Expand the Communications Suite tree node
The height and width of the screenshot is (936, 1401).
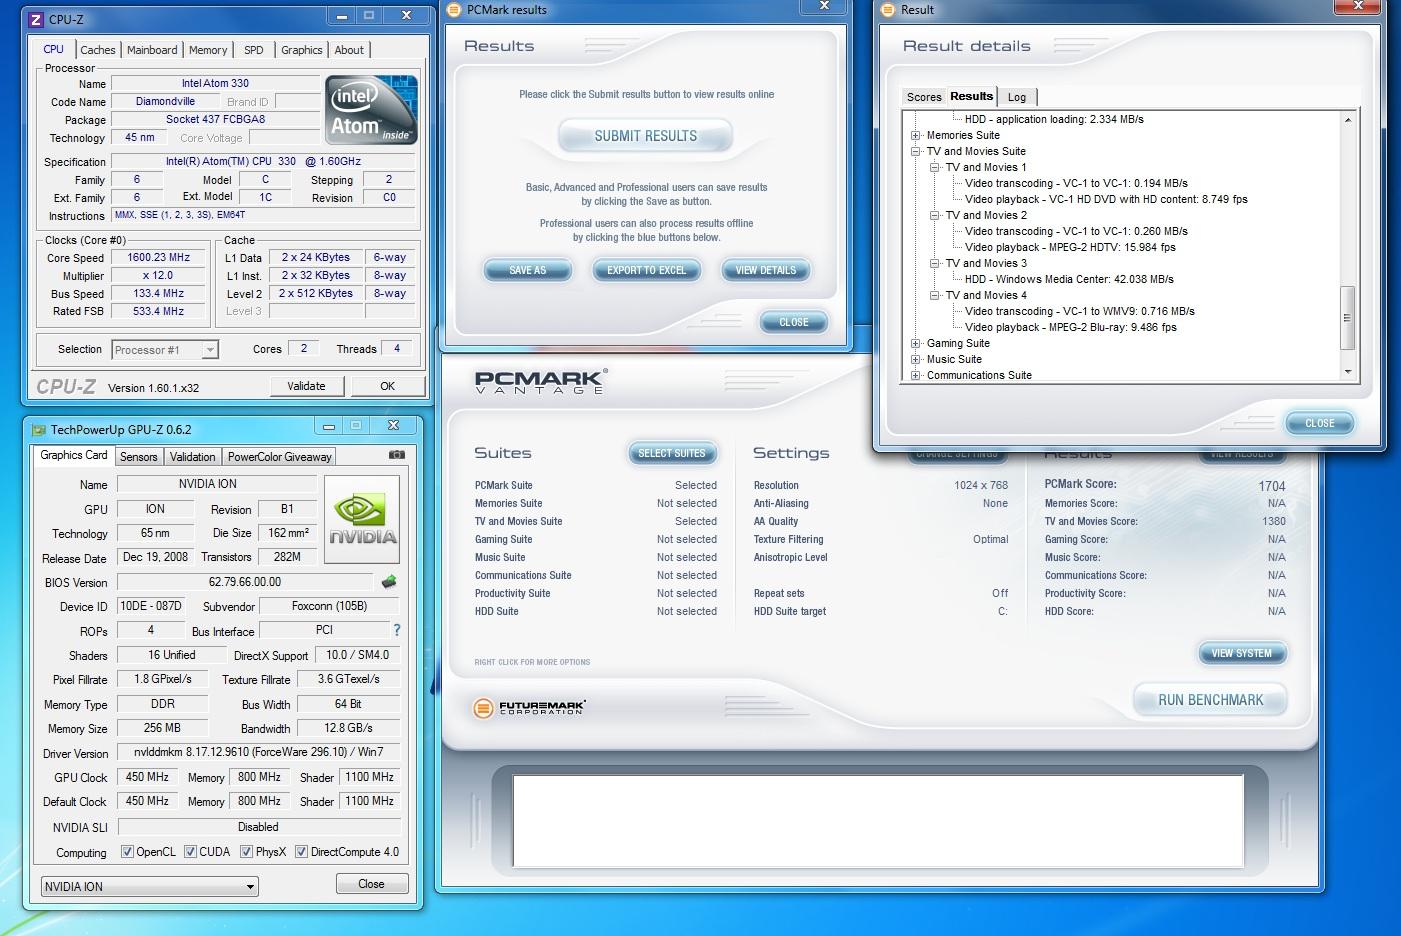915,375
